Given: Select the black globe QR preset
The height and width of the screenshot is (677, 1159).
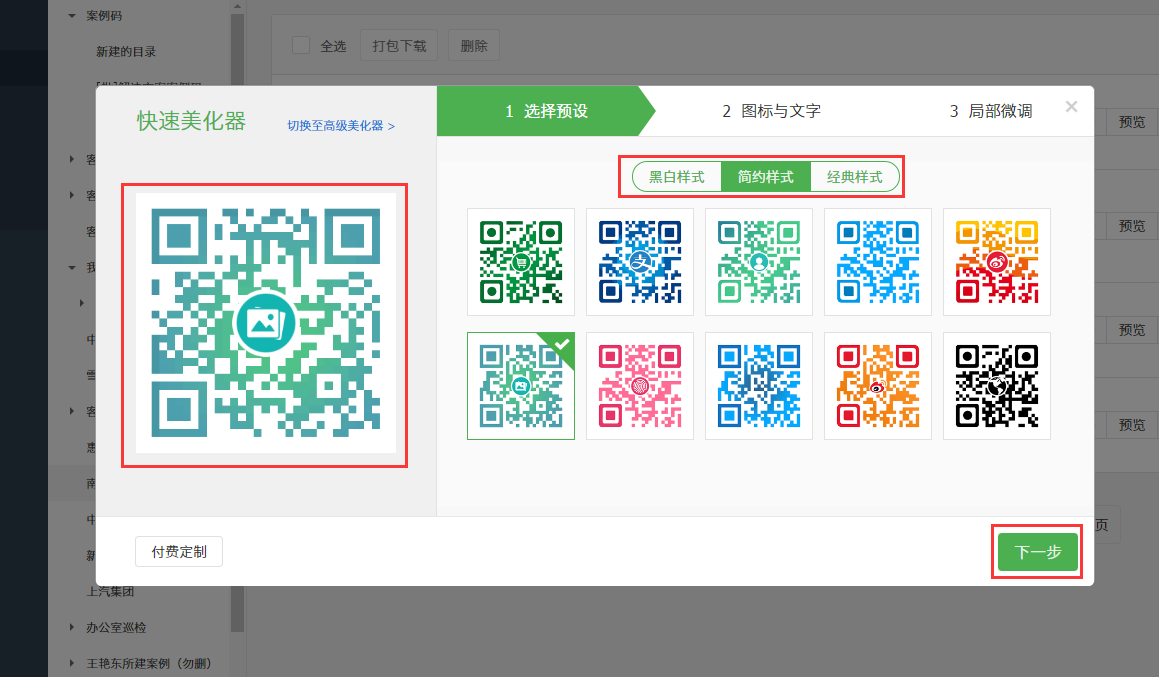Looking at the screenshot, I should pos(996,385).
